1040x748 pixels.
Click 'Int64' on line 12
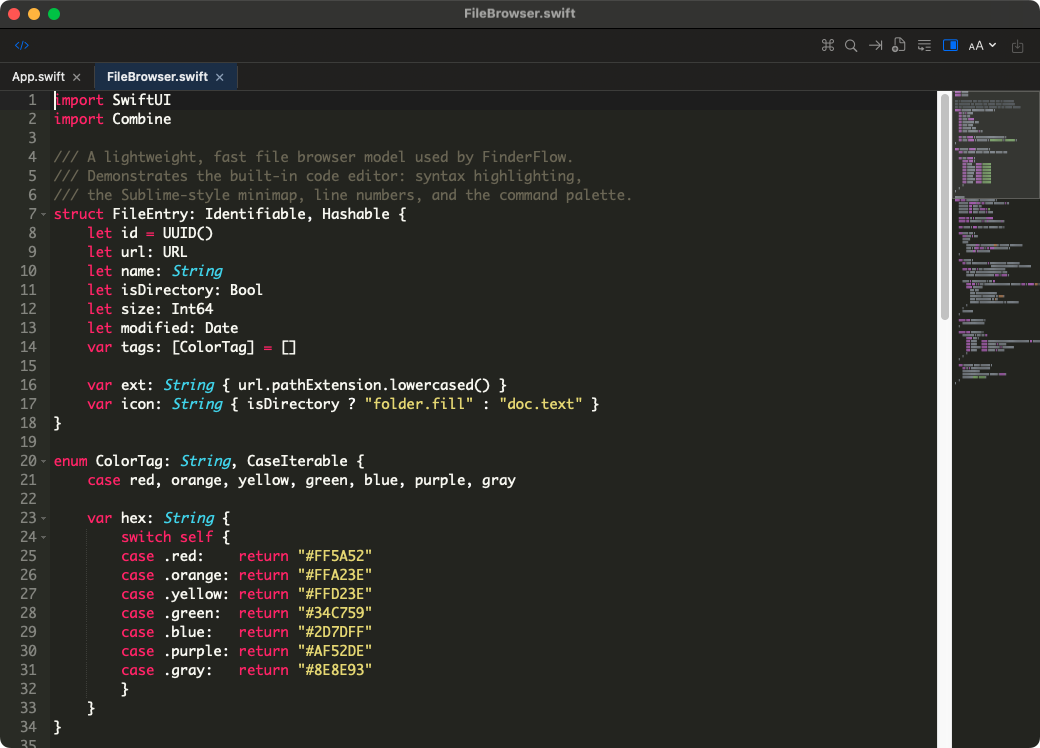coord(192,309)
